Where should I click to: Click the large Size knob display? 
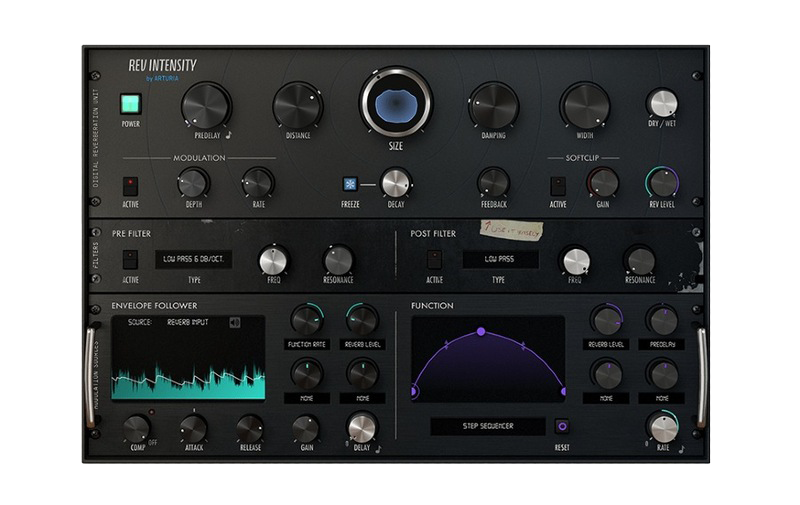click(x=396, y=102)
